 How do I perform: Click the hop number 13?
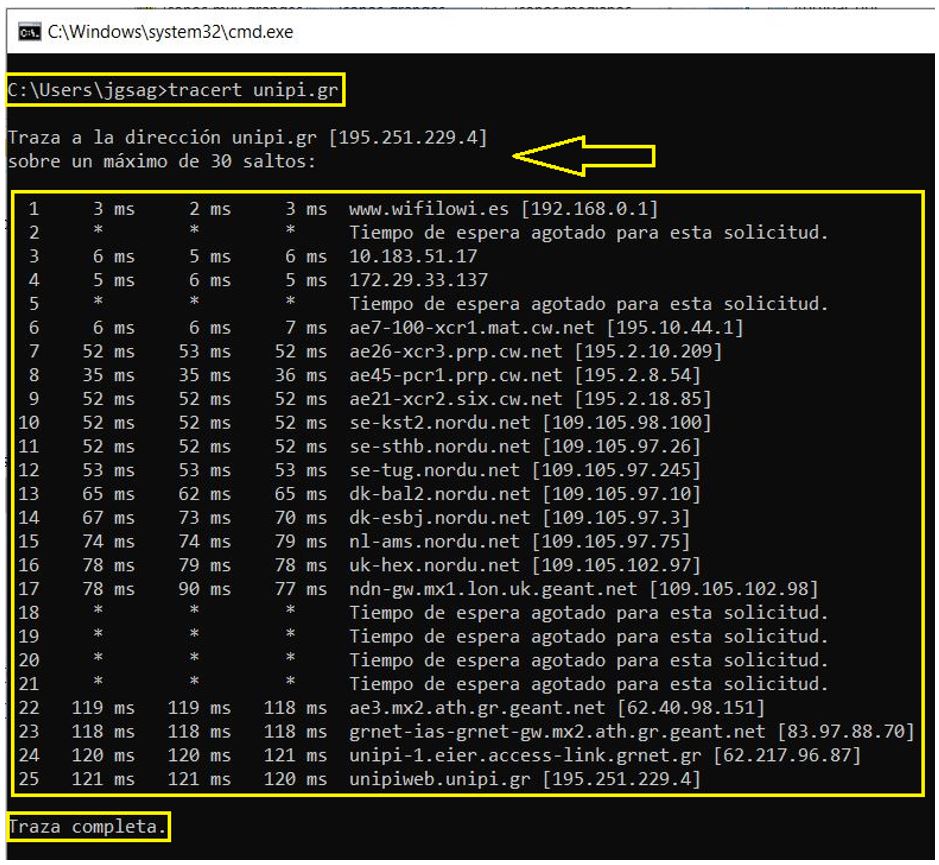[x=29, y=494]
